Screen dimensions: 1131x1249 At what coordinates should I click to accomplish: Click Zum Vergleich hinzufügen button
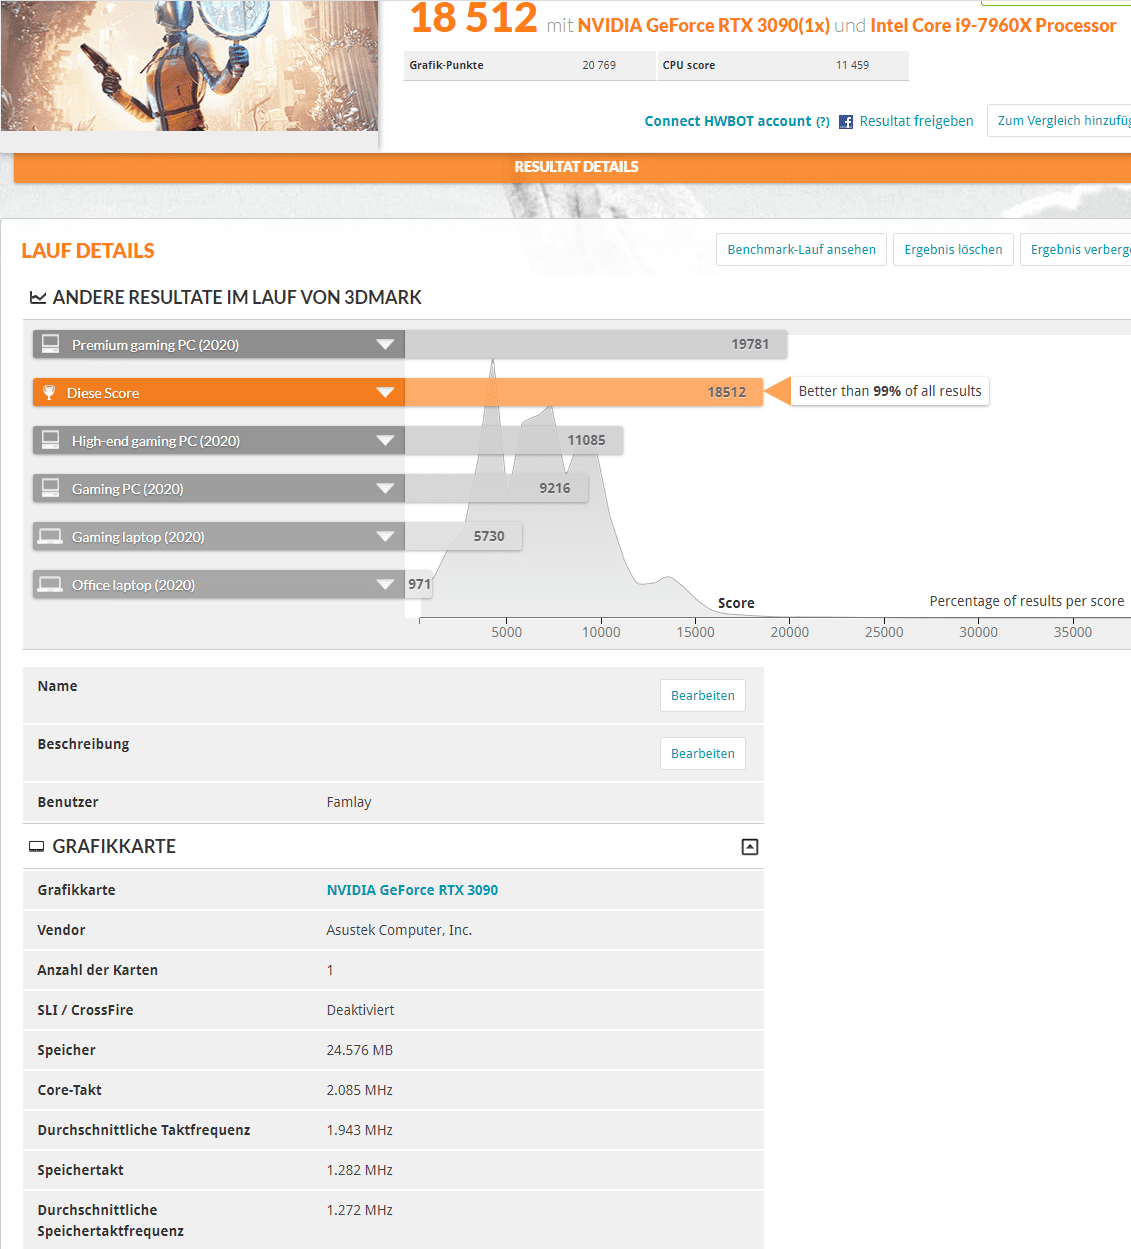tap(1061, 120)
